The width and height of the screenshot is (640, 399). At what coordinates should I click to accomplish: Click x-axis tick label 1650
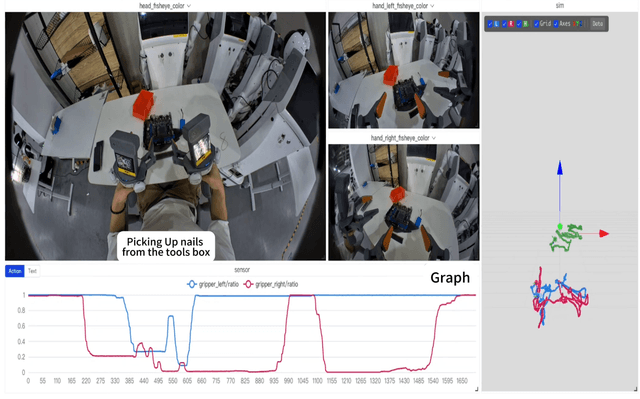tap(462, 381)
